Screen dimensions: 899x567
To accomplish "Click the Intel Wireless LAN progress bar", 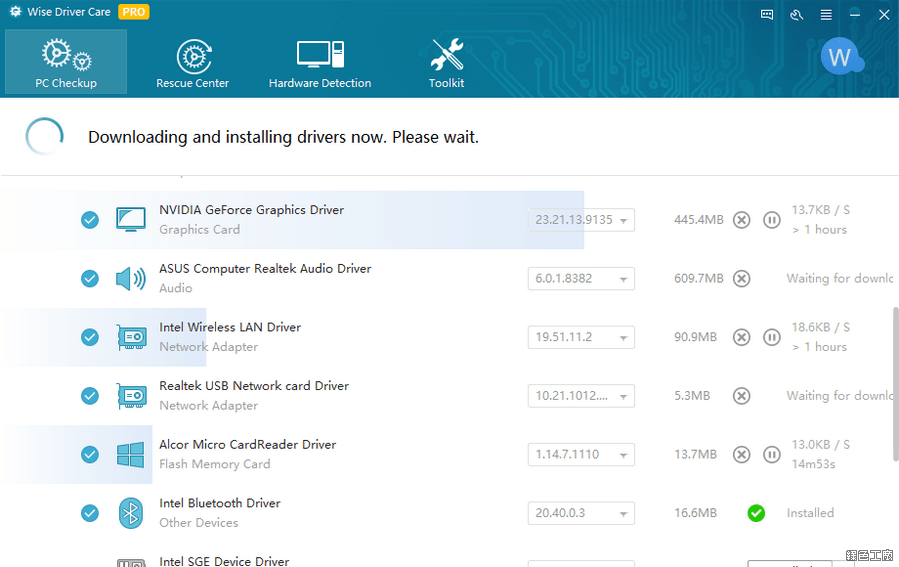I will (103, 337).
